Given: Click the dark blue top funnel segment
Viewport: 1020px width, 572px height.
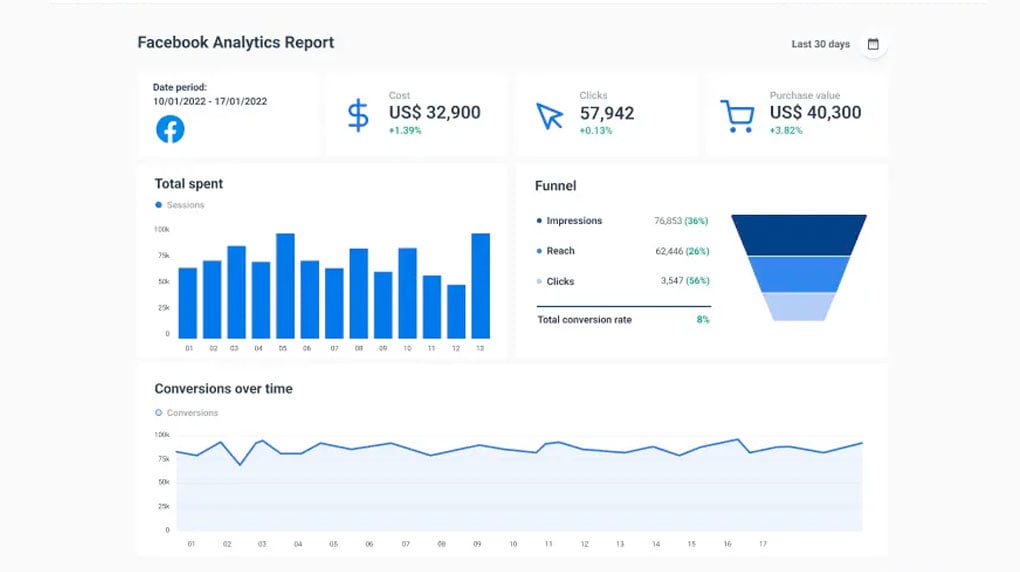Looking at the screenshot, I should [799, 234].
